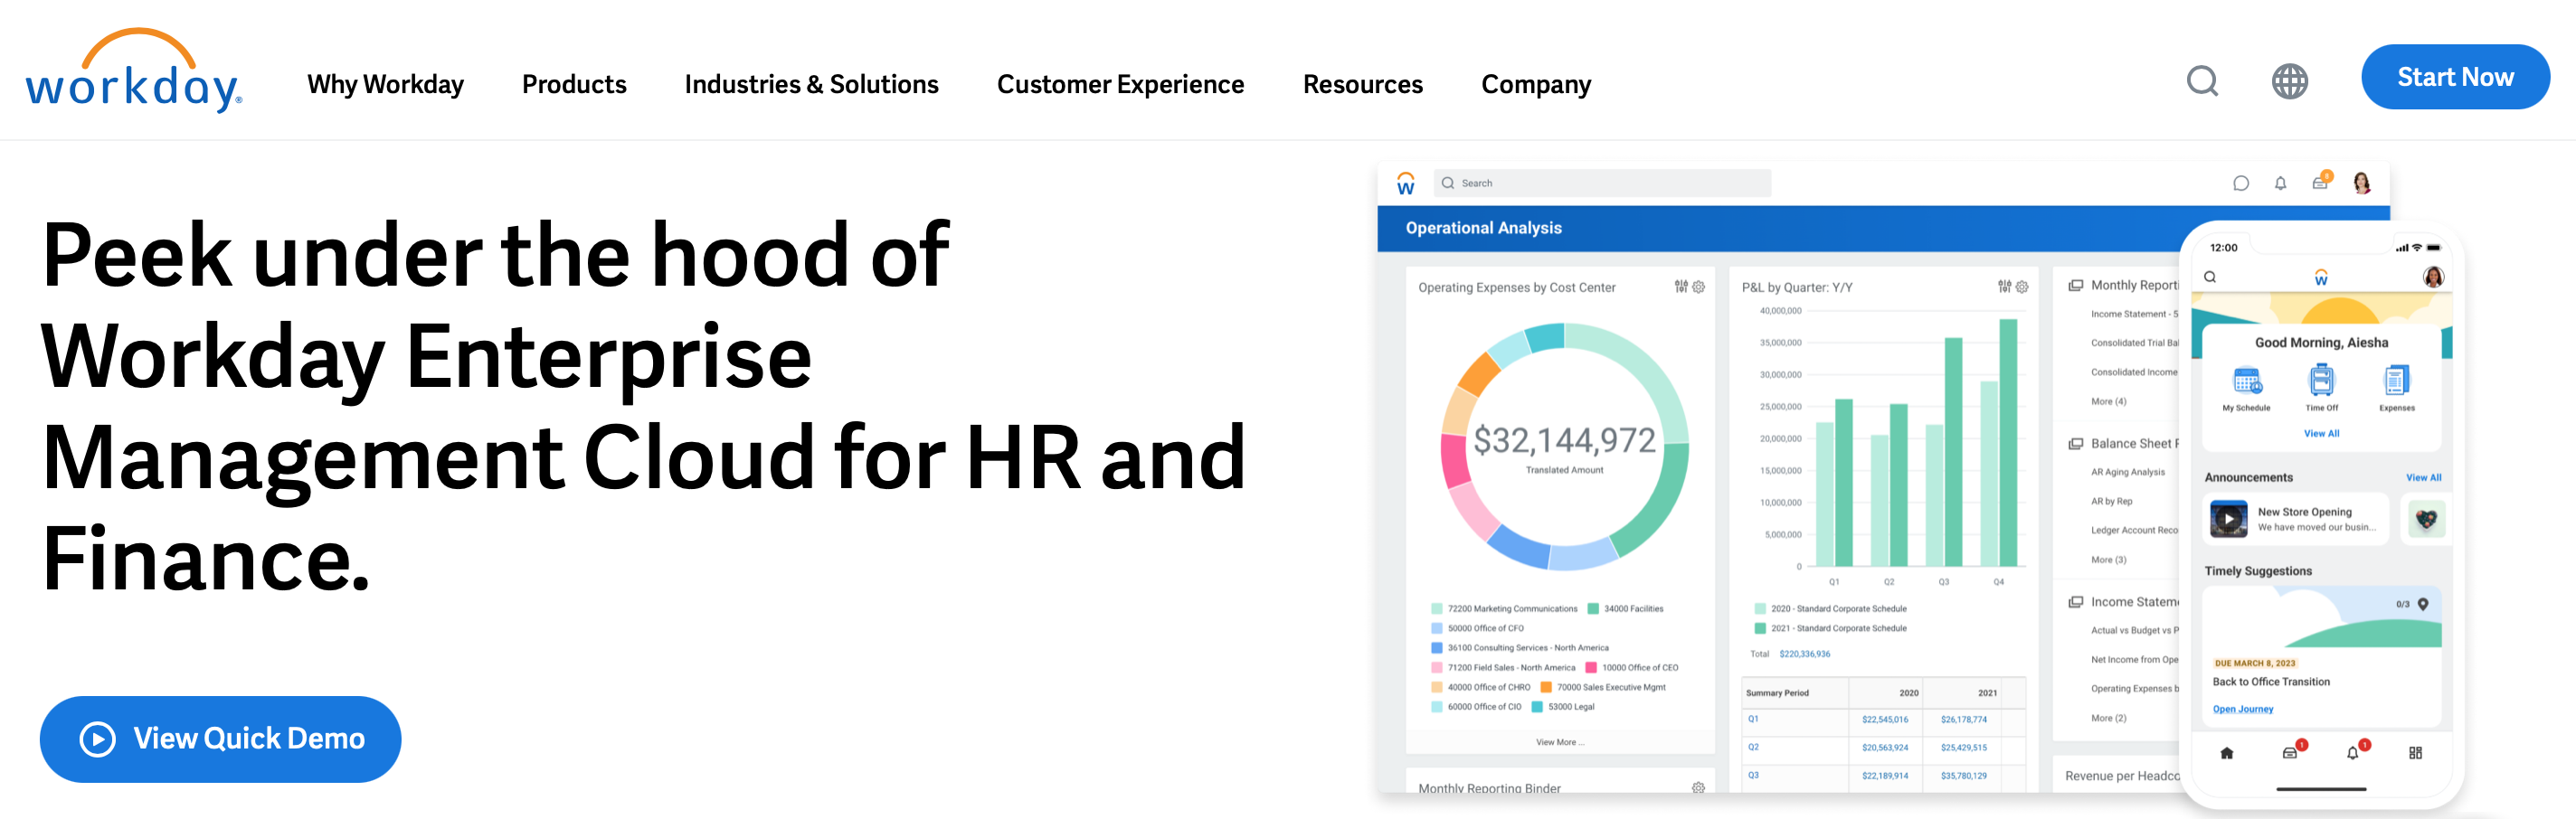
Task: Click mobile bell icon in bottom bar
Action: coord(2353,752)
